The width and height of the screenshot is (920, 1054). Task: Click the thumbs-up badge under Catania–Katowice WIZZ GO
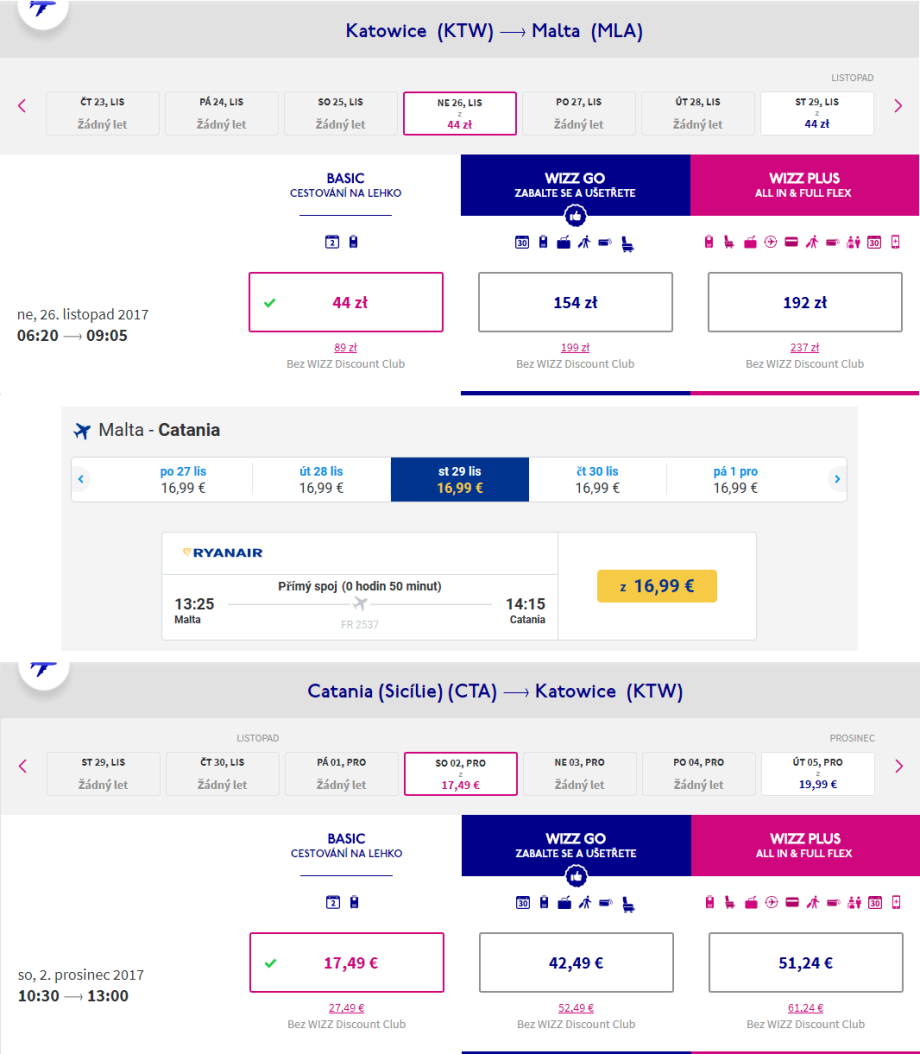coord(575,876)
